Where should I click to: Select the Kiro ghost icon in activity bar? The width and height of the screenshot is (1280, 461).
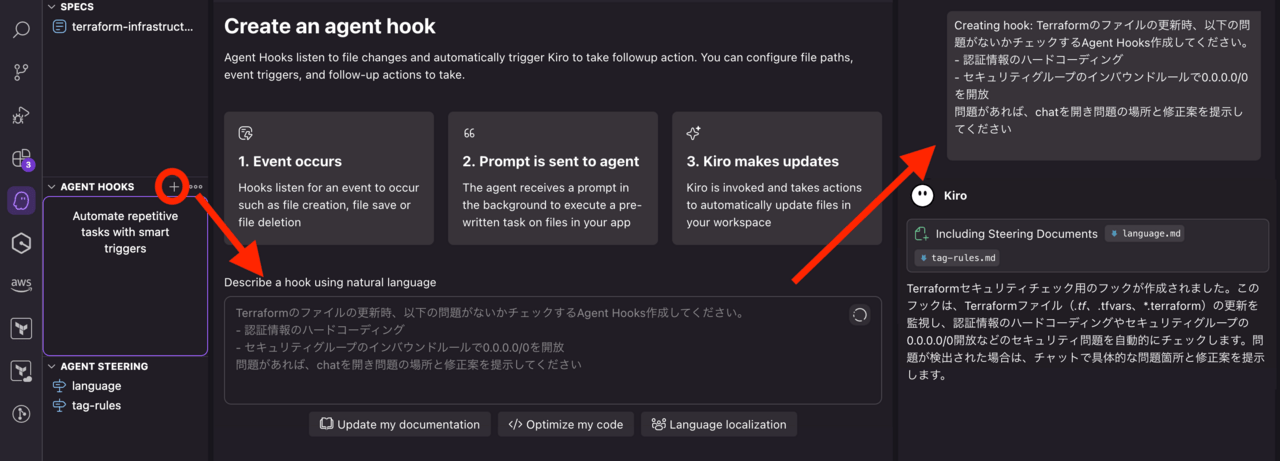[x=21, y=200]
